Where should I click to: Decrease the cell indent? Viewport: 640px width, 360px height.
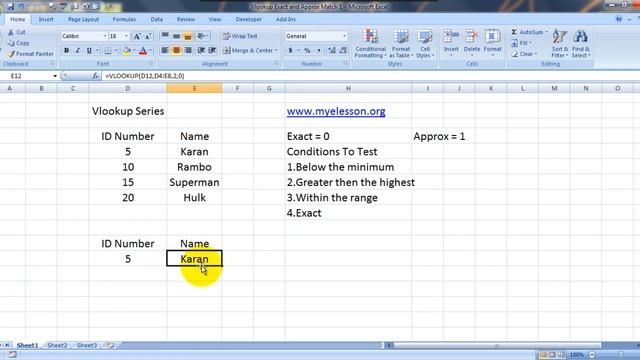(201, 51)
